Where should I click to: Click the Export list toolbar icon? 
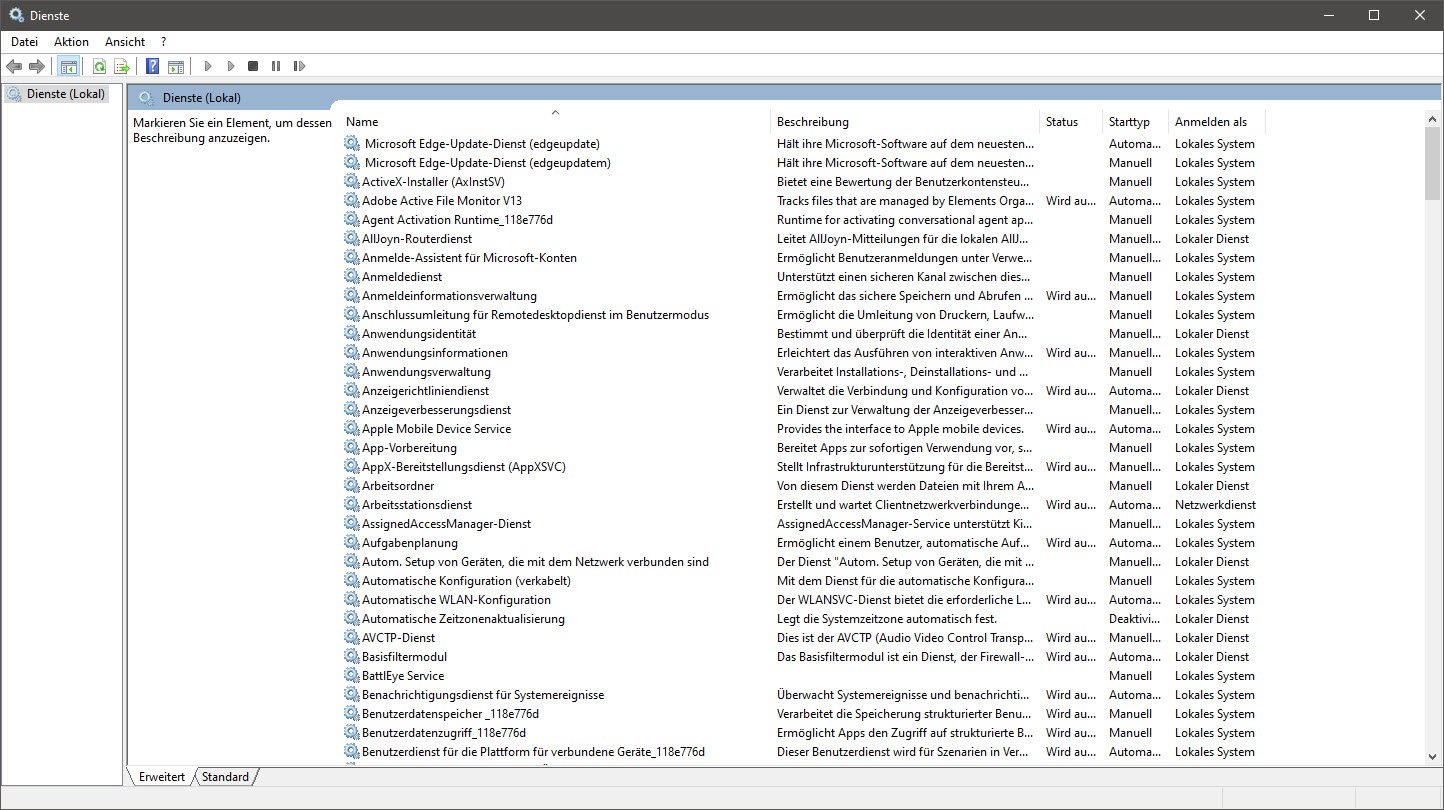(x=122, y=66)
